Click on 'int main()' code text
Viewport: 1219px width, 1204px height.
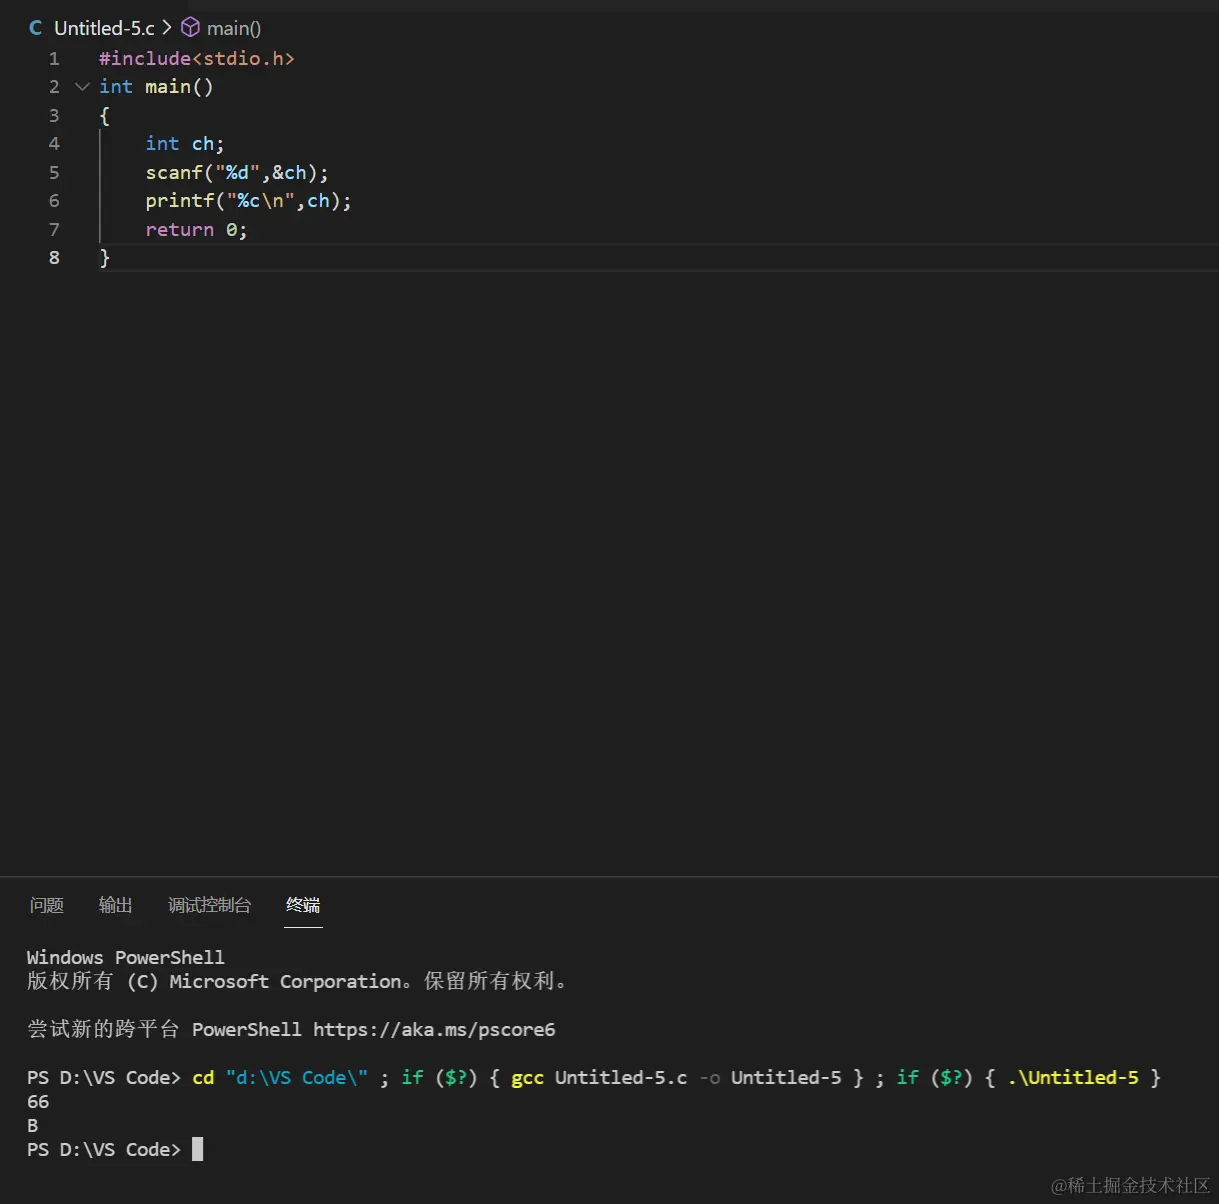156,87
